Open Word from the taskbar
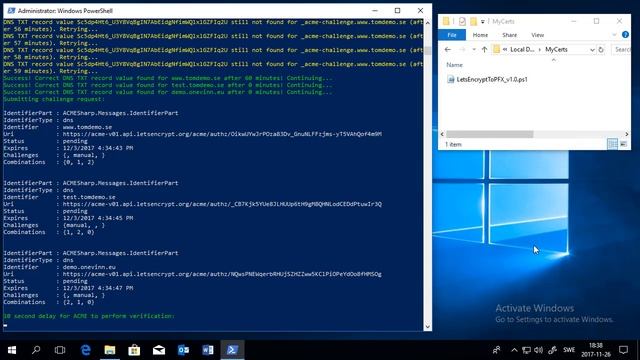 208,350
